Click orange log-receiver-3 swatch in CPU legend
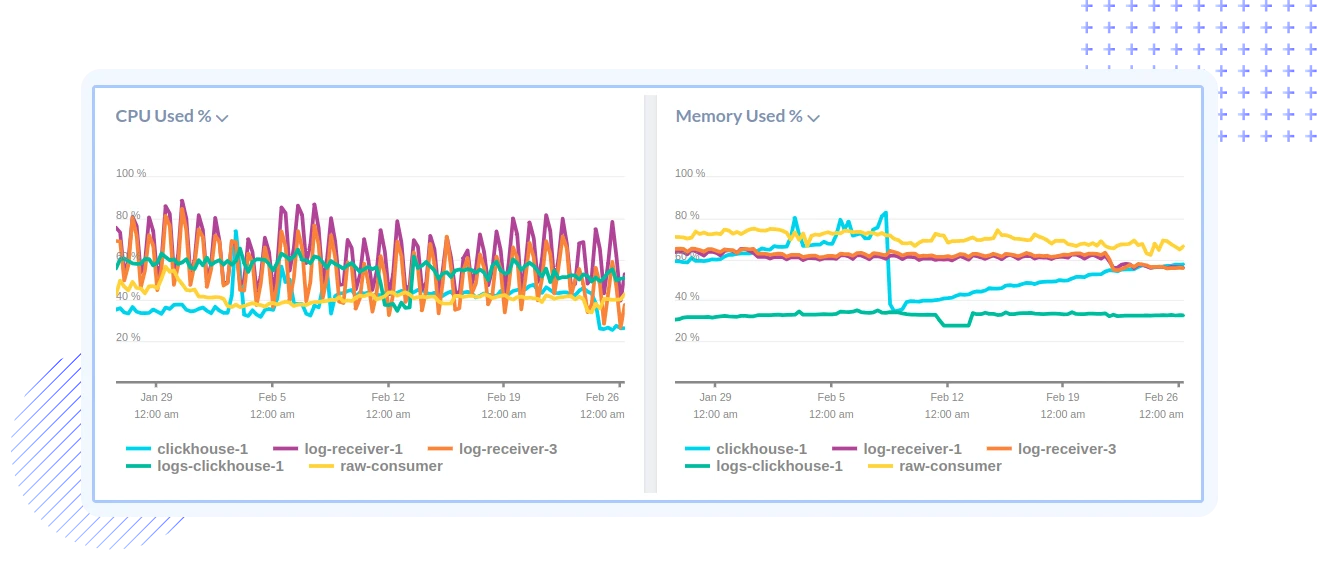Viewport: 1317px width, 587px height. 440,449
